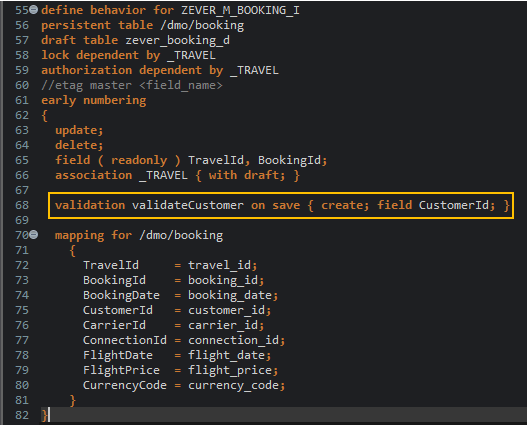Click line number 75 in the gutter
Viewport: 527px width, 425px height.
[22, 310]
